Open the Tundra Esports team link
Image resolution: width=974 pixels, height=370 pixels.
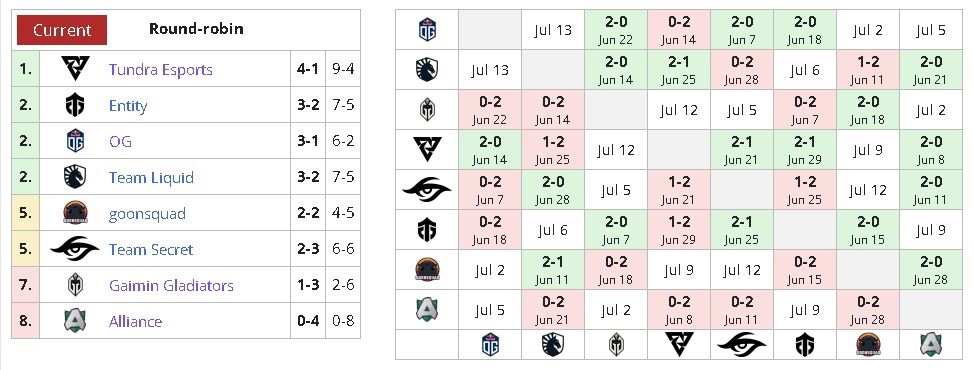click(160, 70)
